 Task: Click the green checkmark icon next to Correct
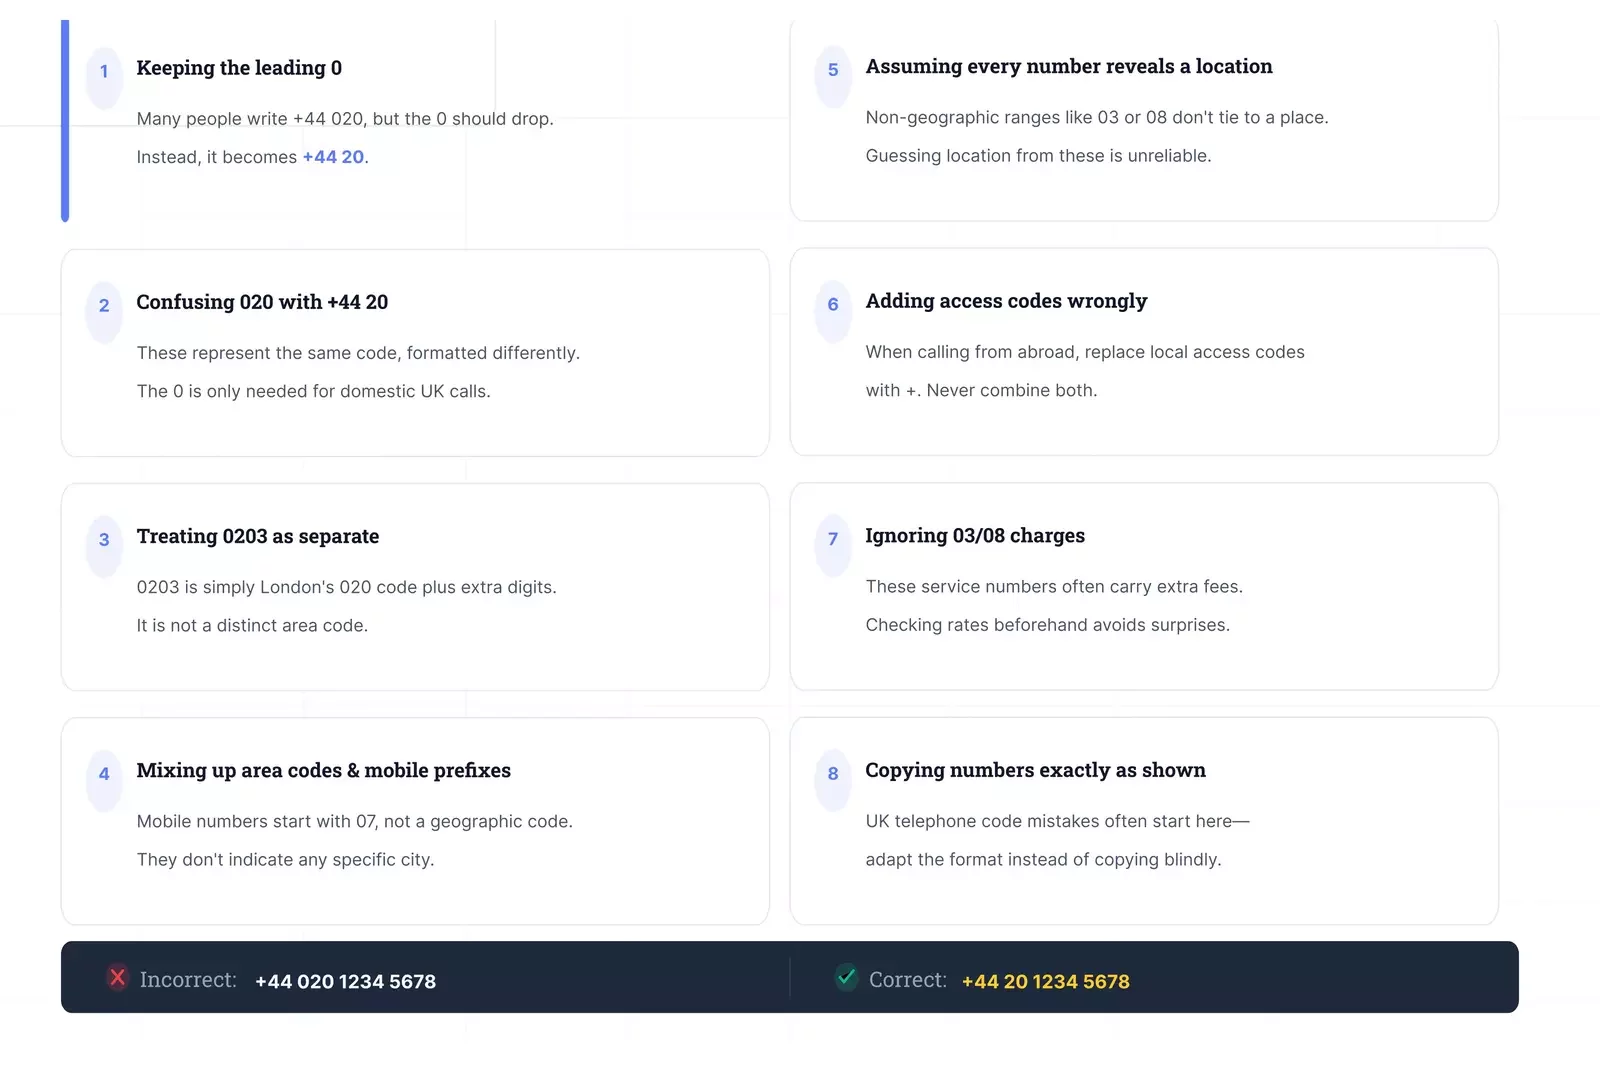point(846,977)
